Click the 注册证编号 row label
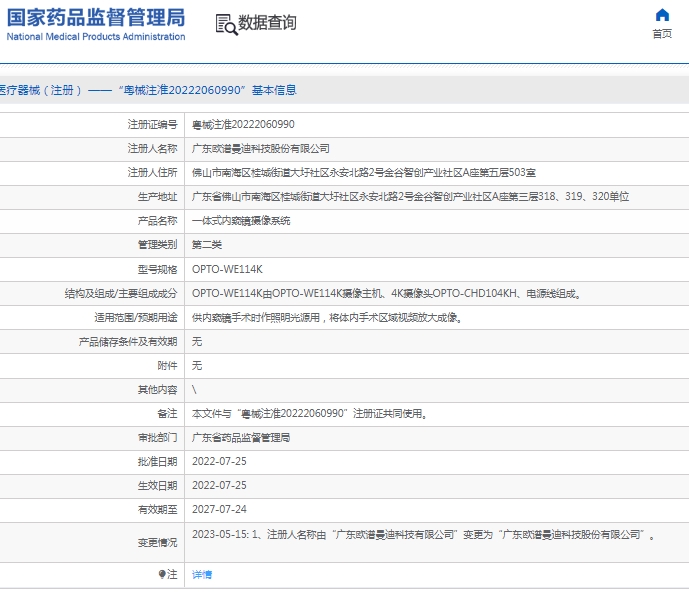This screenshot has height=592, width=689. pos(152,125)
